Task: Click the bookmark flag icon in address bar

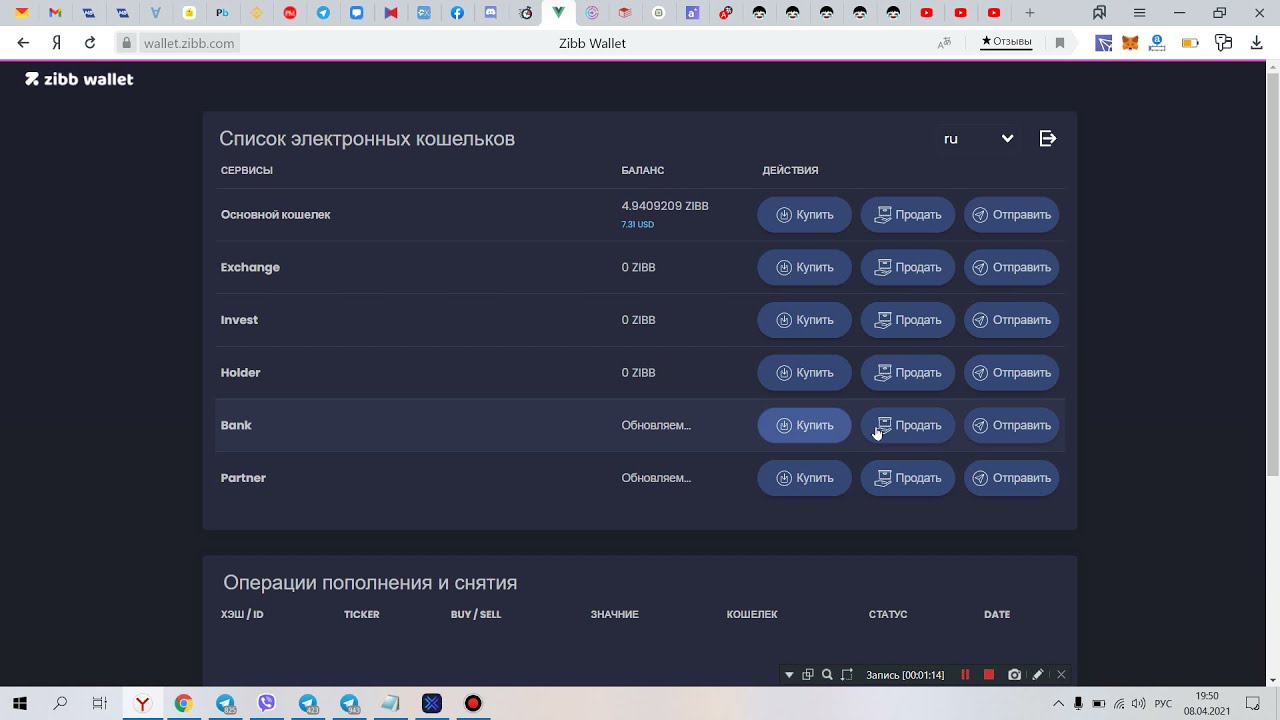Action: click(1060, 43)
